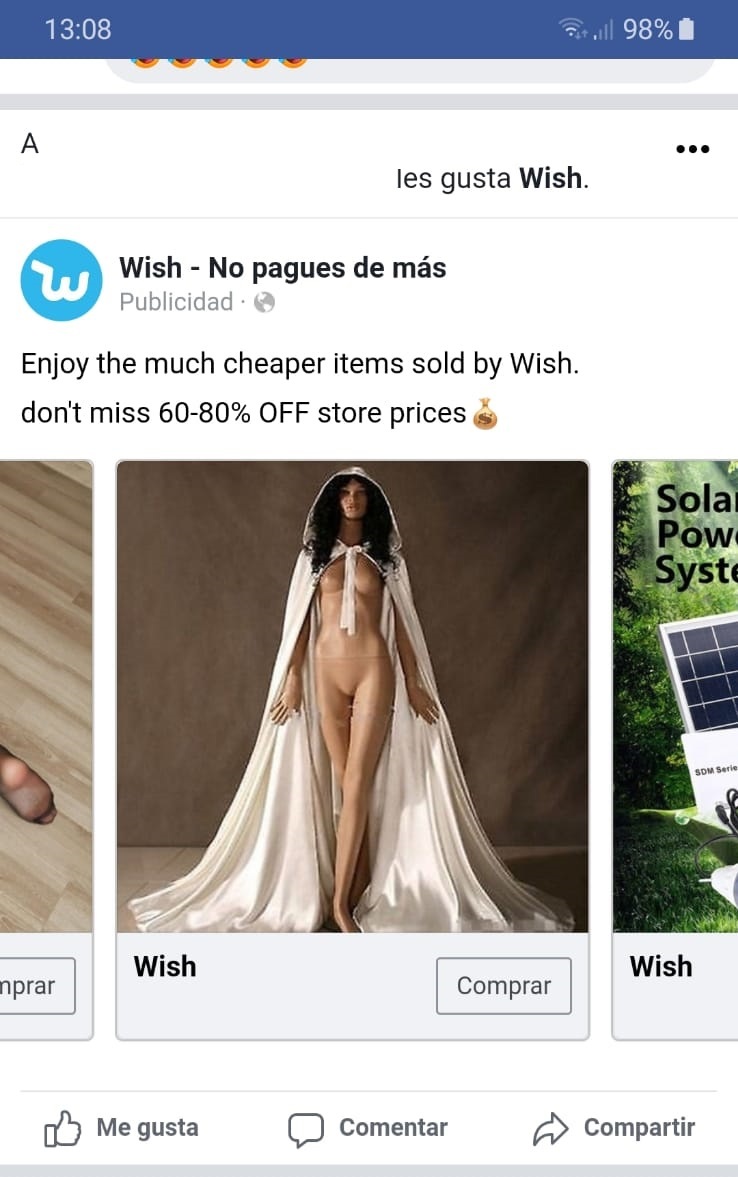Viewport: 738px width, 1177px height.
Task: Tap the Wish logo profile picture
Action: point(62,280)
